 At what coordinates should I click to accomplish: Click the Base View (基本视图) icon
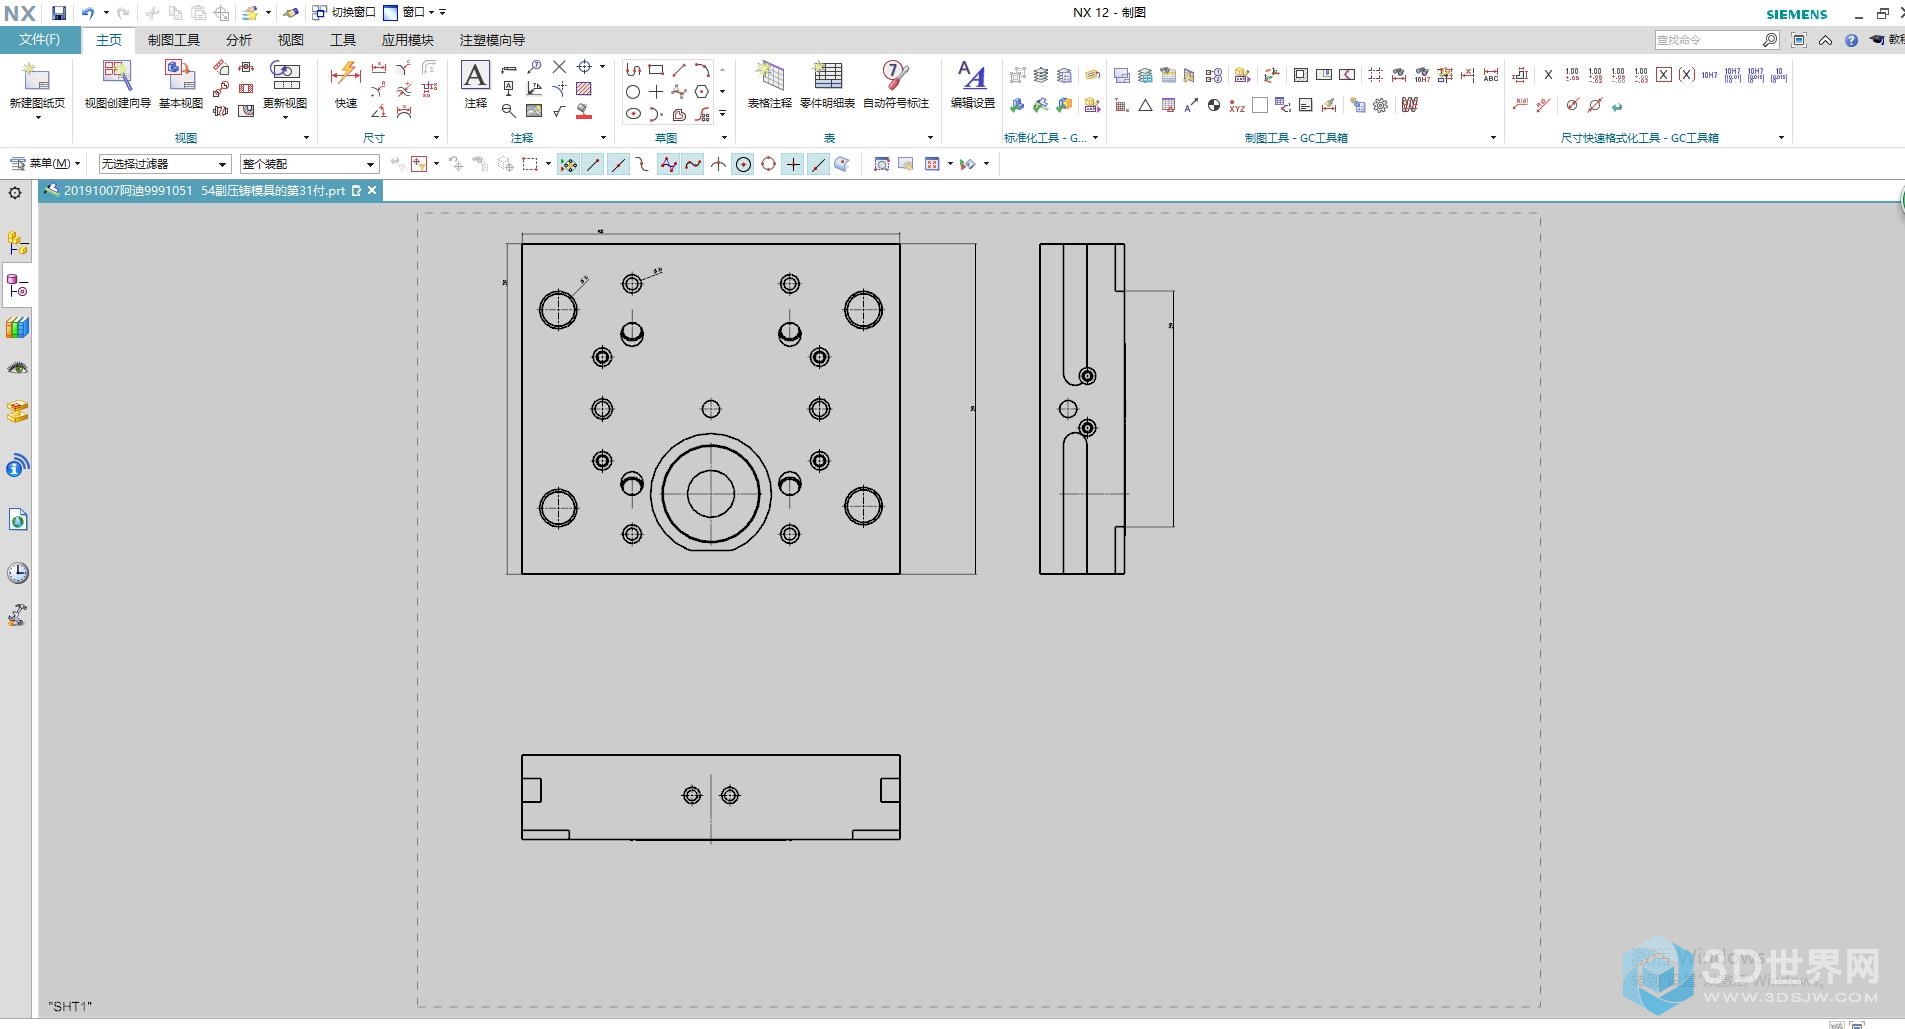tap(180, 76)
